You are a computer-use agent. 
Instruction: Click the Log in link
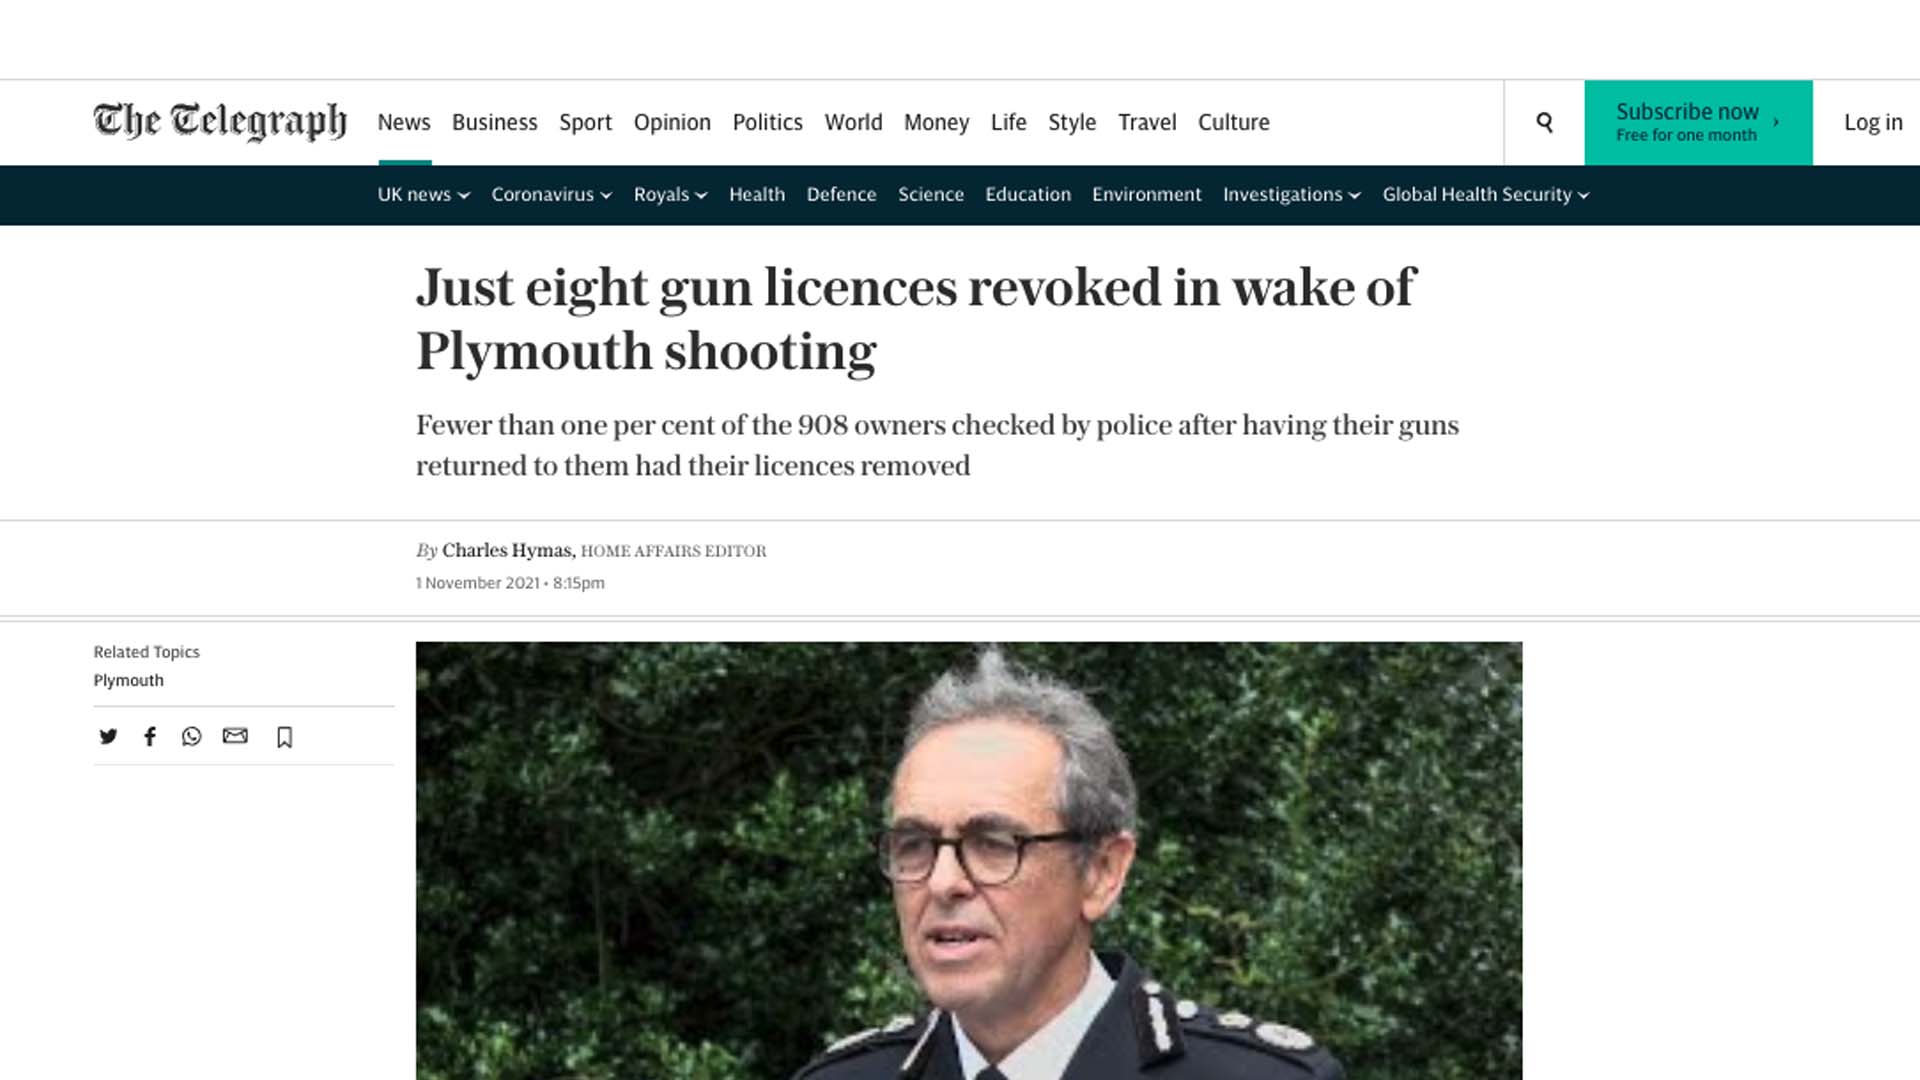click(1873, 122)
